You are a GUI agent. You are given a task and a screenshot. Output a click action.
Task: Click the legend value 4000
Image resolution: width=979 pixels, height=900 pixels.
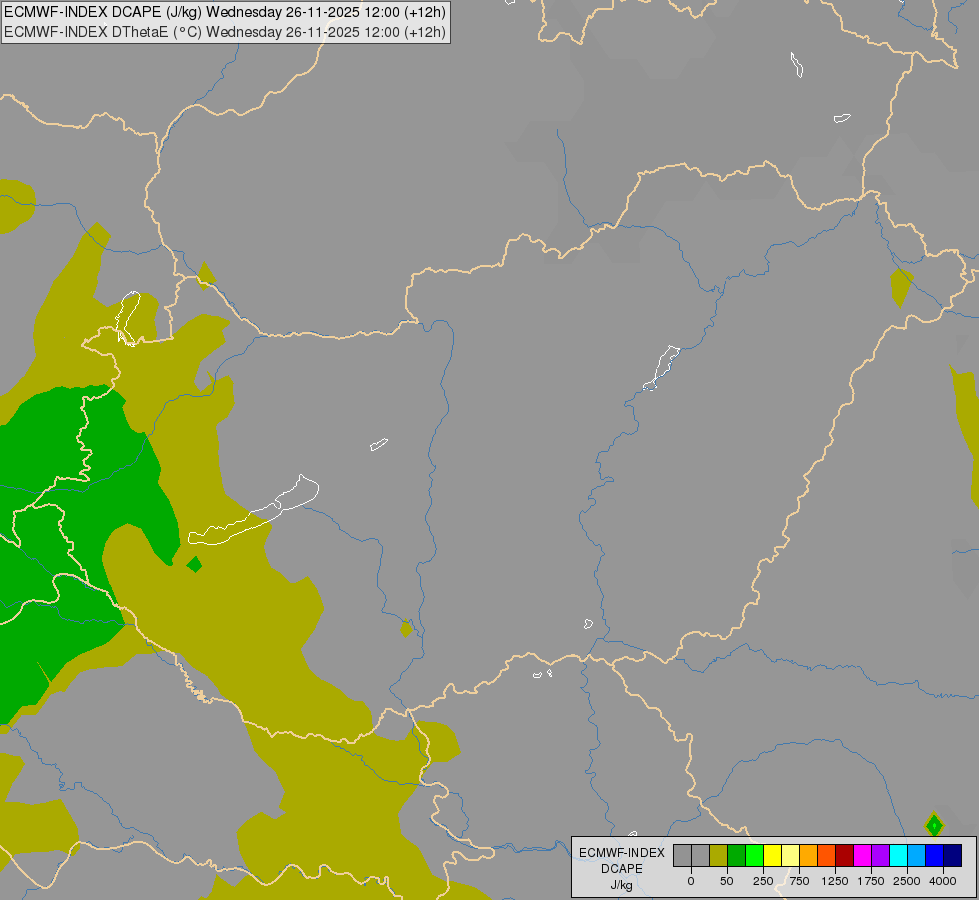point(943,881)
